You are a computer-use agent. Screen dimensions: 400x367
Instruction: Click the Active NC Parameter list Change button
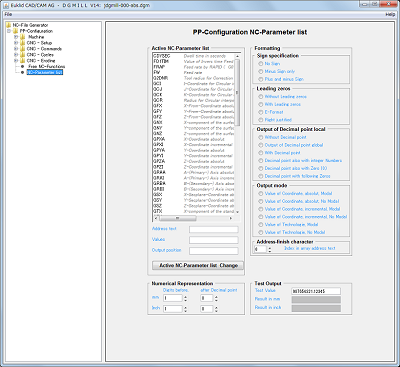coord(198,265)
